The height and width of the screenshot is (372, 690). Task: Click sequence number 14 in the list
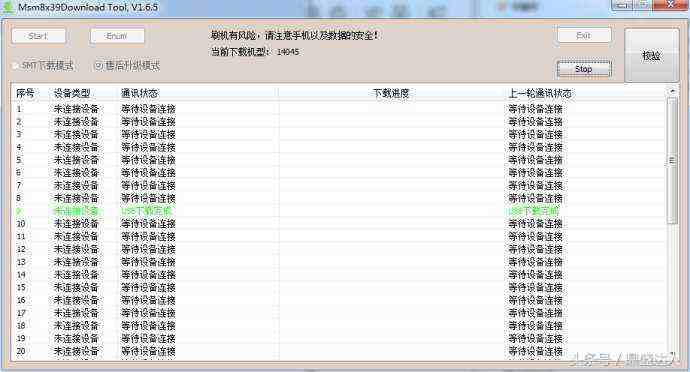coord(21,275)
